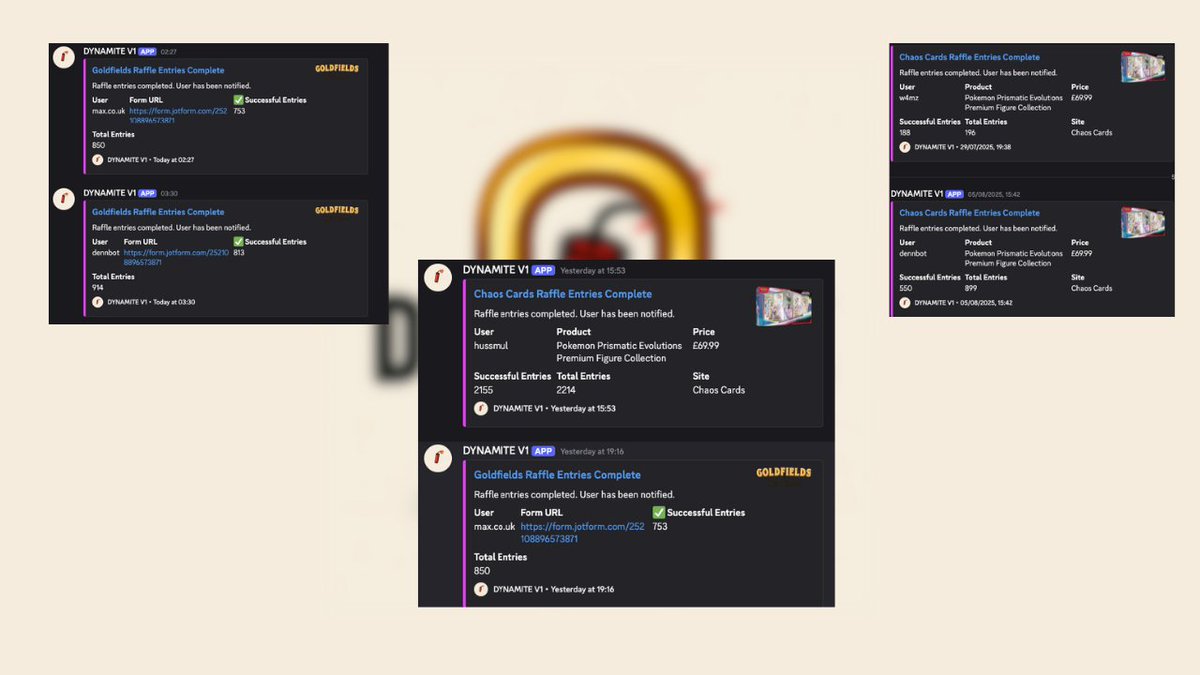This screenshot has width=1200, height=675.
Task: Click the APP badge on the 03:30 message
Action: pyautogui.click(x=147, y=193)
